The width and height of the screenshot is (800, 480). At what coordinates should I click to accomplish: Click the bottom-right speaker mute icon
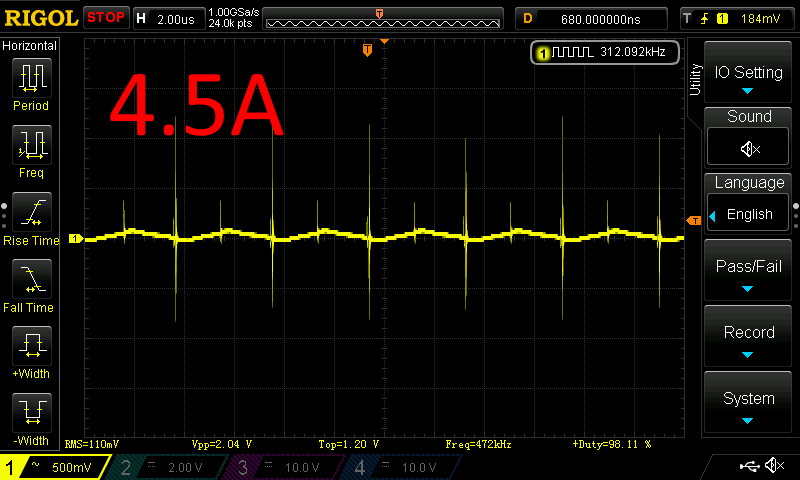[x=775, y=465]
